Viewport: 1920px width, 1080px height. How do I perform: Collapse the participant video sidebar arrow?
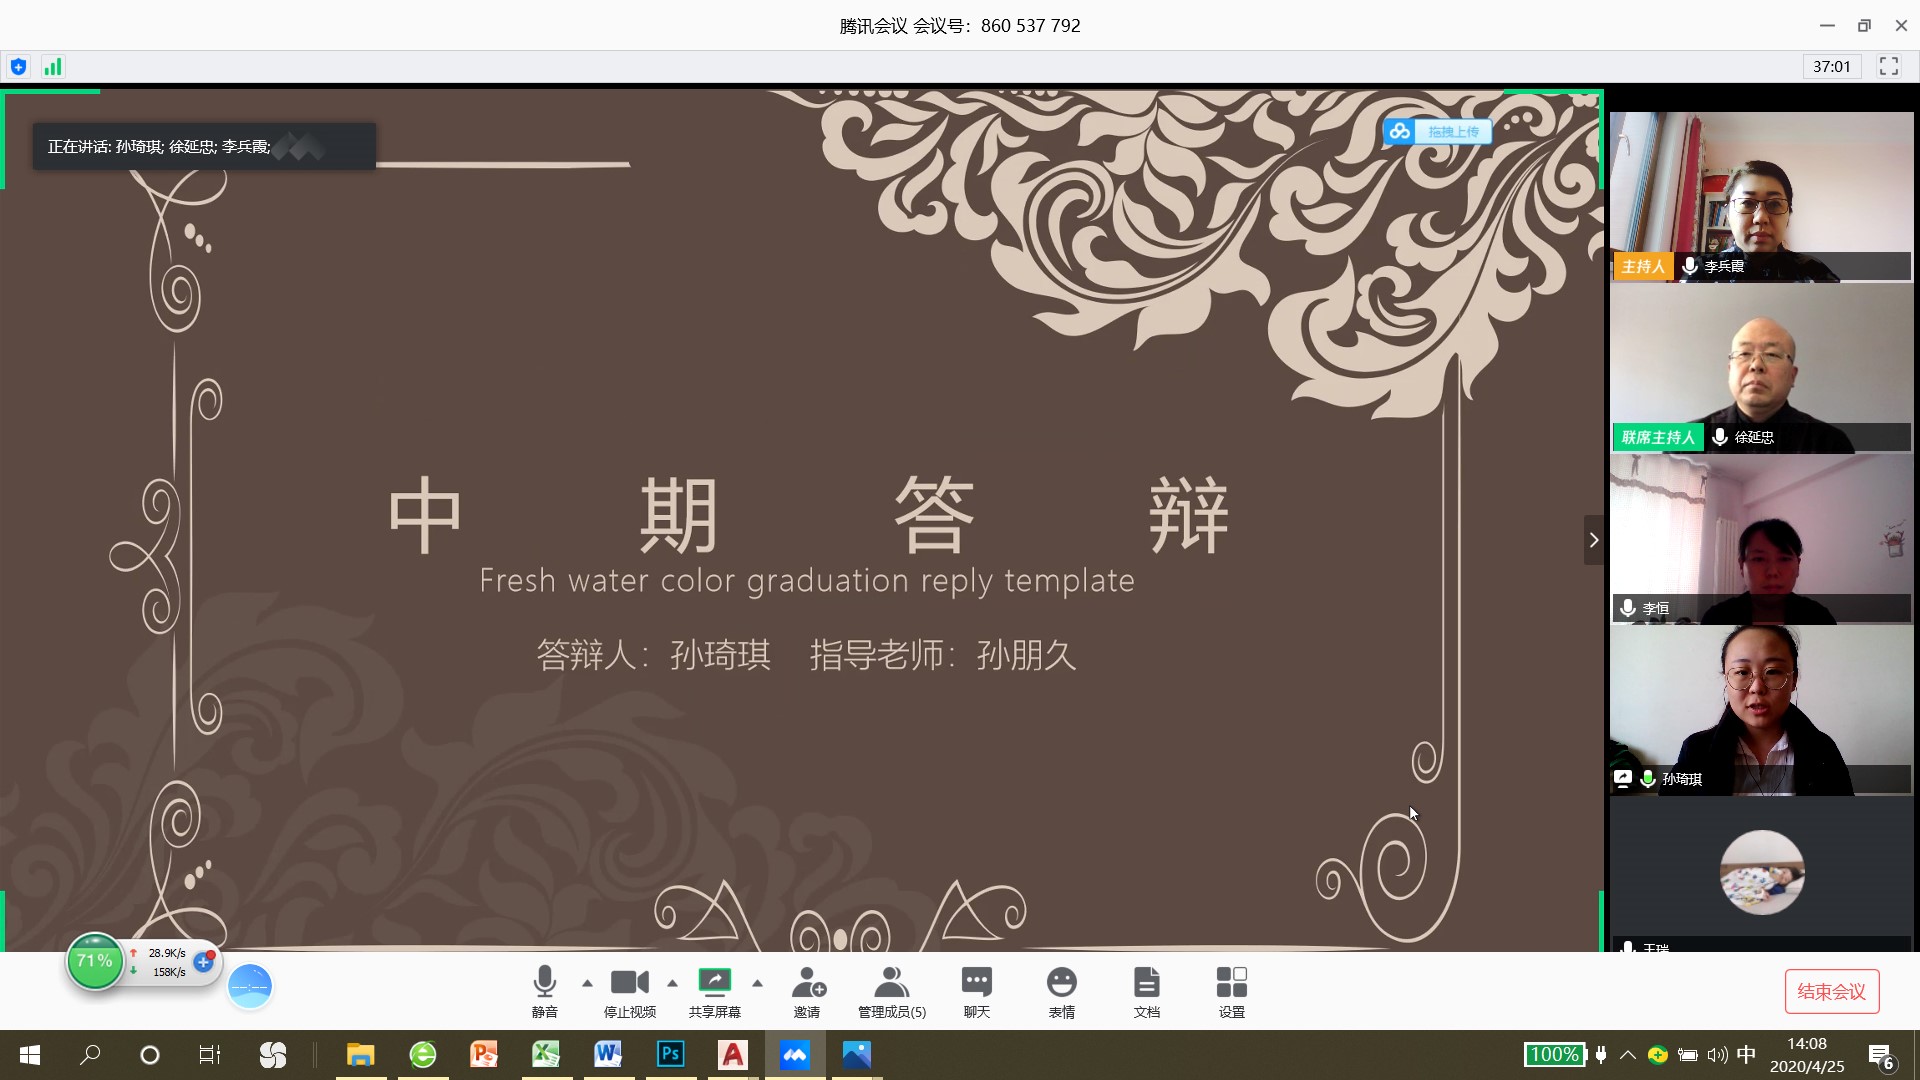point(1593,540)
